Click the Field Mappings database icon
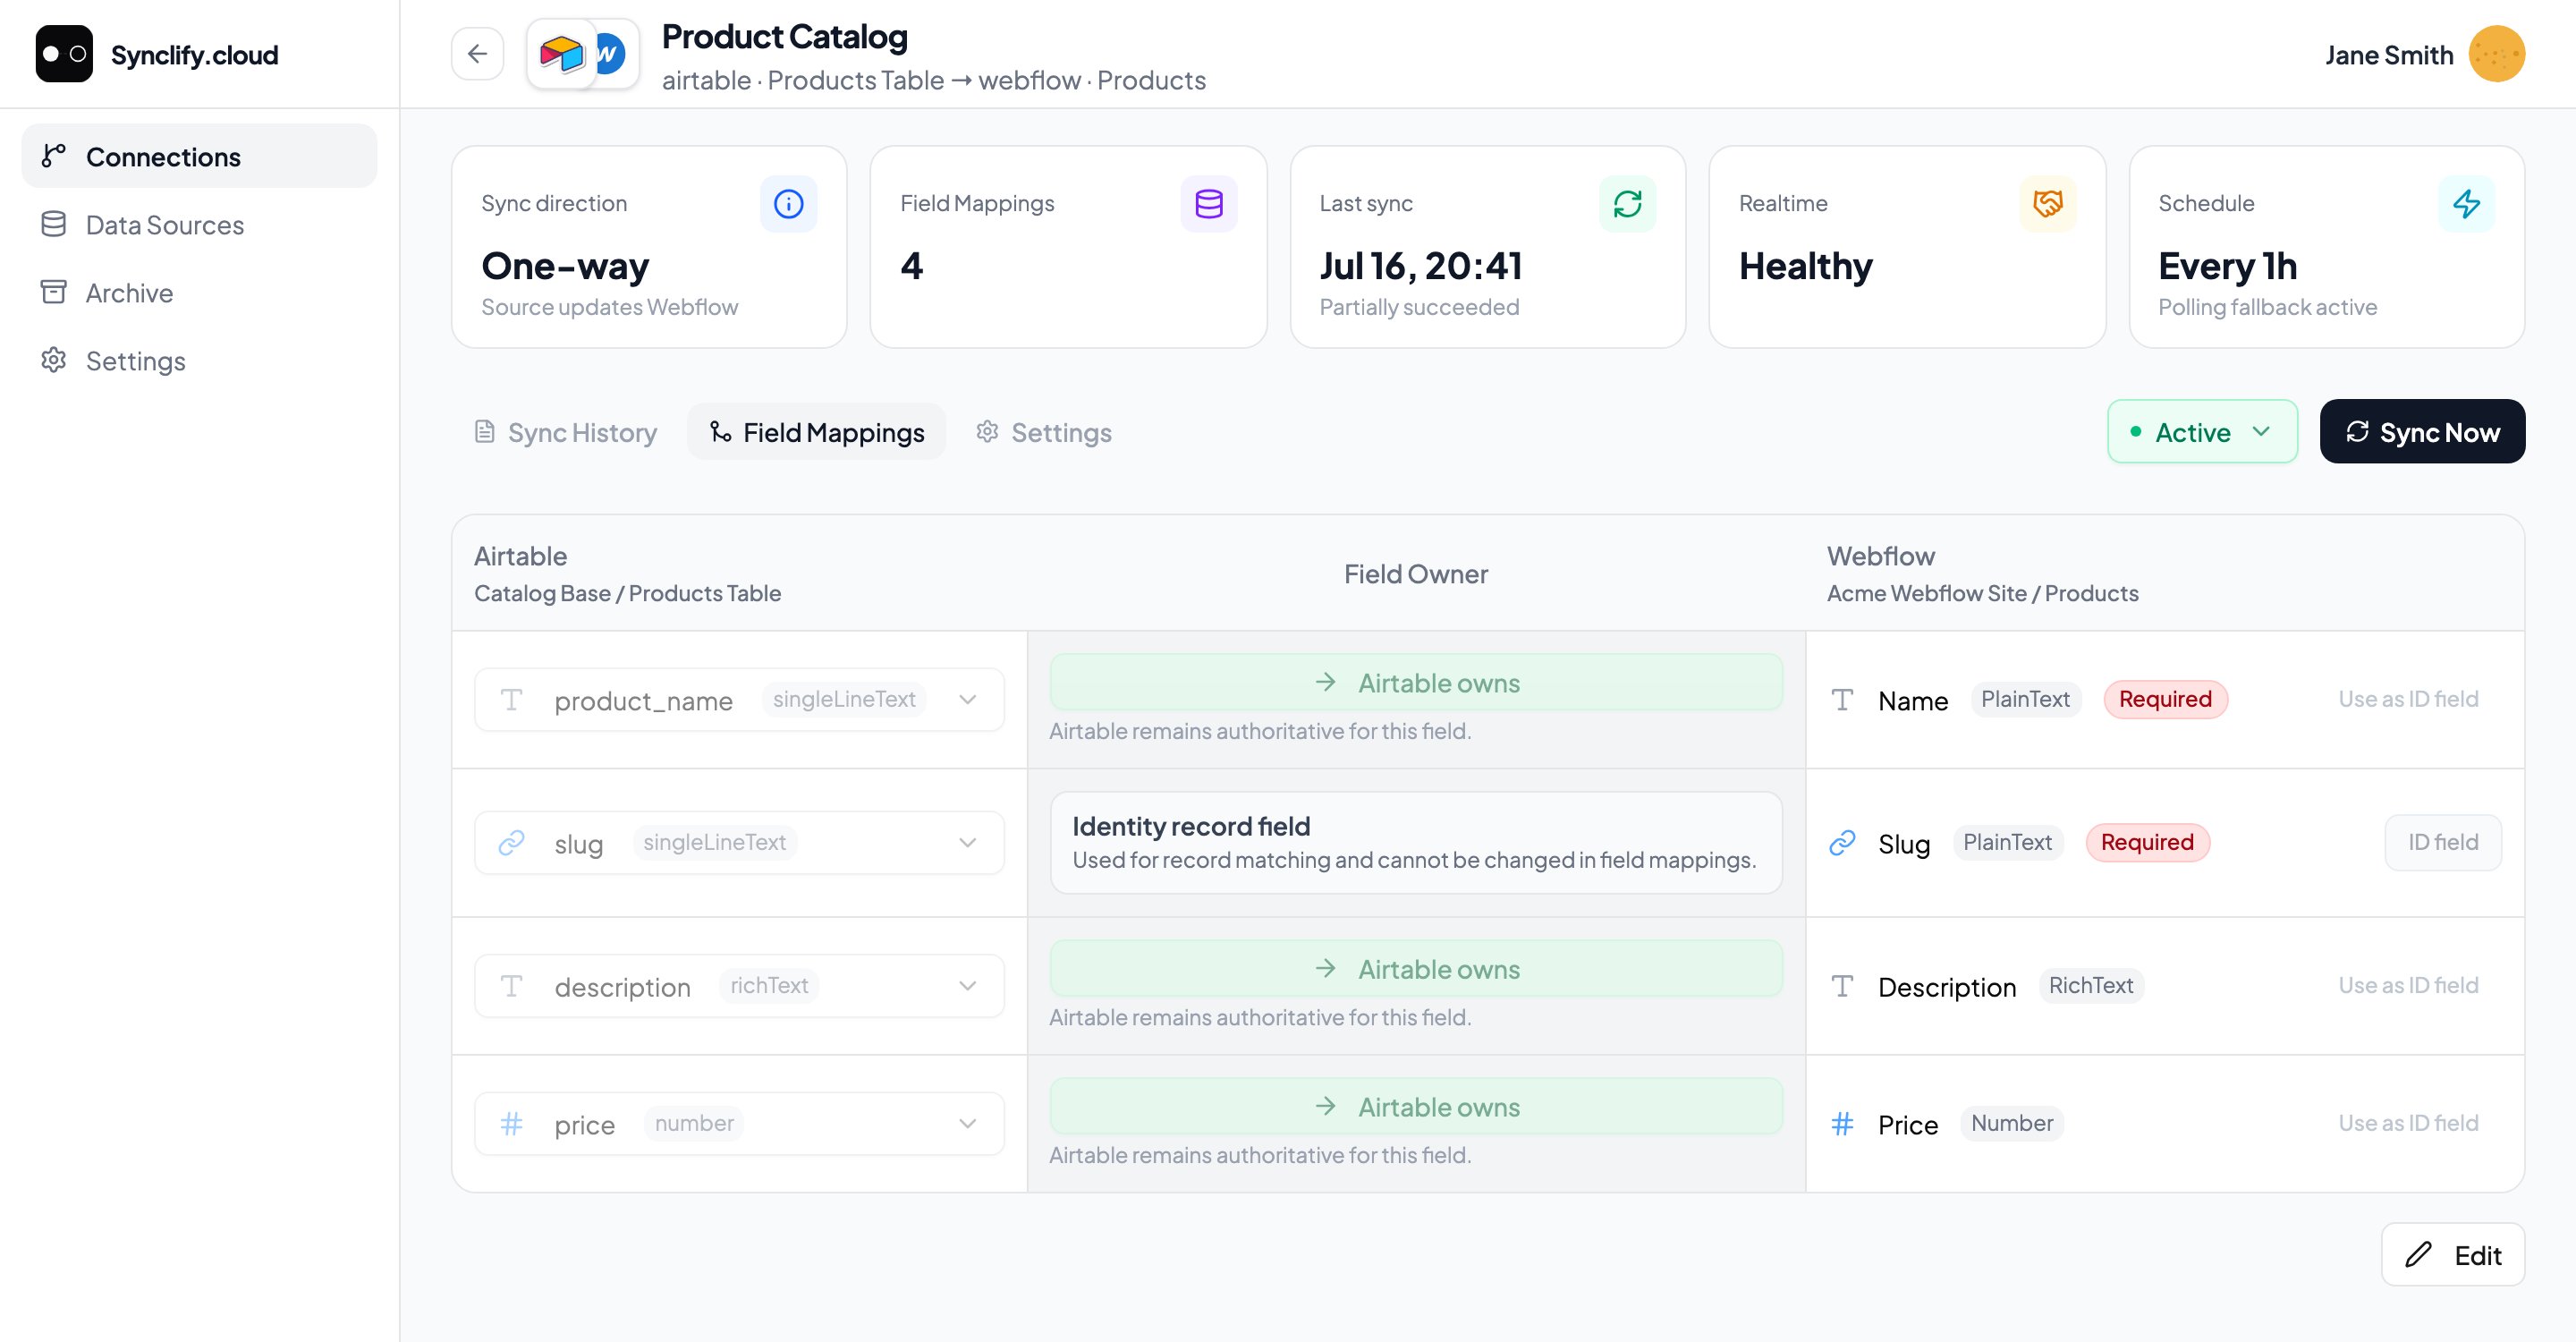The height and width of the screenshot is (1342, 2576). click(x=1208, y=204)
